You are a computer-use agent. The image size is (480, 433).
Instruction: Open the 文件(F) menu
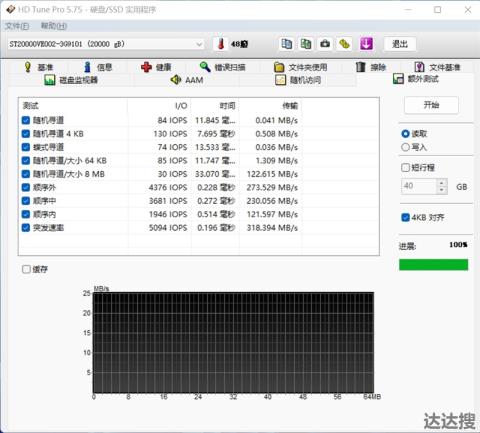click(x=17, y=26)
